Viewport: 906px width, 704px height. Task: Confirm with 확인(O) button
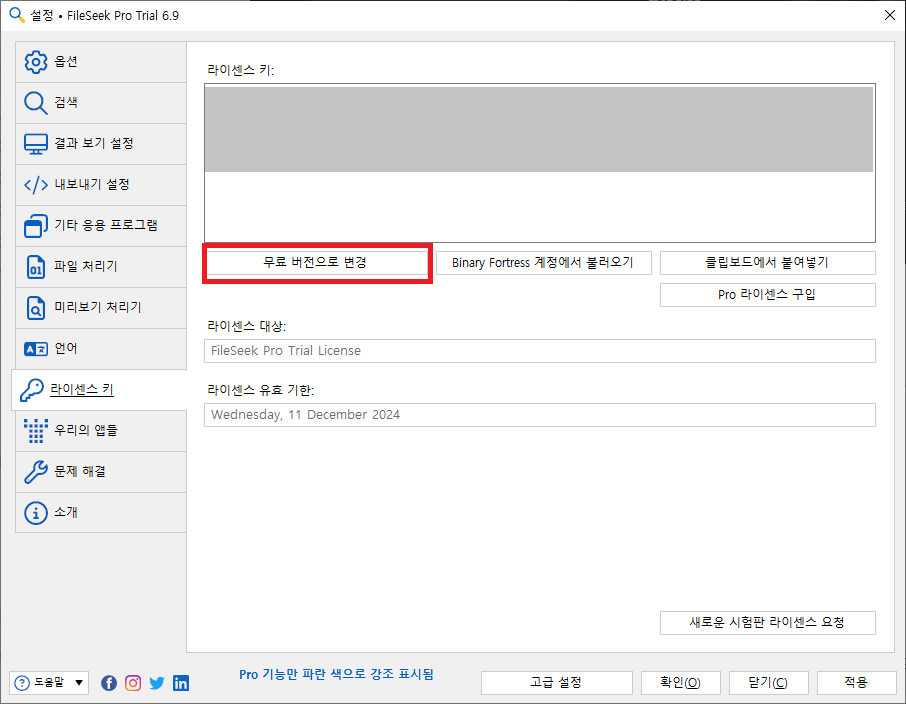pyautogui.click(x=681, y=683)
